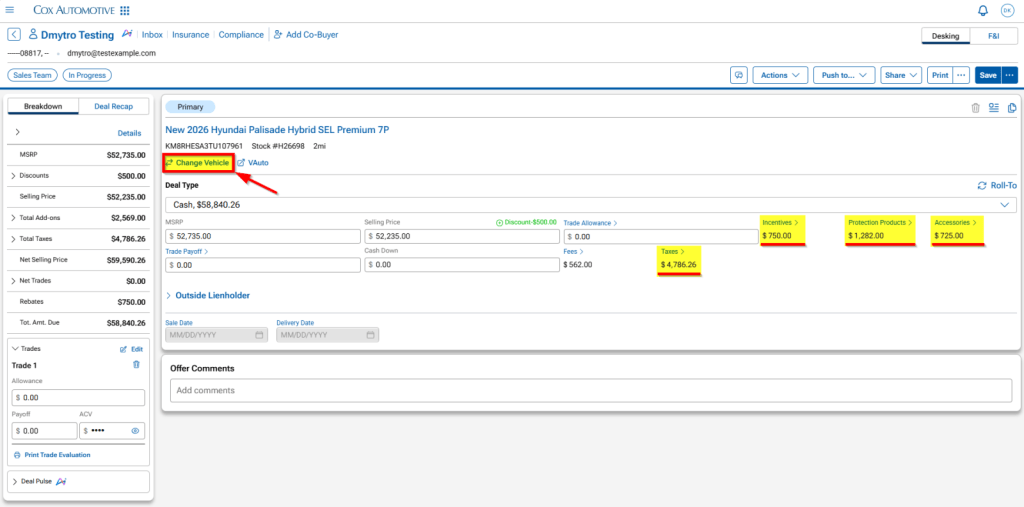Screen dimensions: 1024x507
Task: Open the Trade Allowance details link
Action: pyautogui.click(x=590, y=223)
